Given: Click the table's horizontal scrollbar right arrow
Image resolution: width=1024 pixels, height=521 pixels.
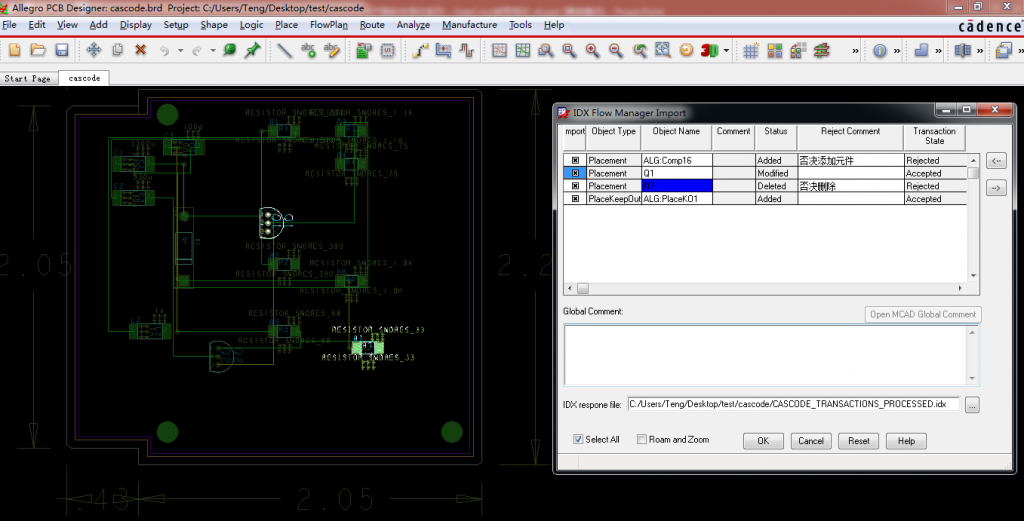Looking at the screenshot, I should [x=960, y=288].
